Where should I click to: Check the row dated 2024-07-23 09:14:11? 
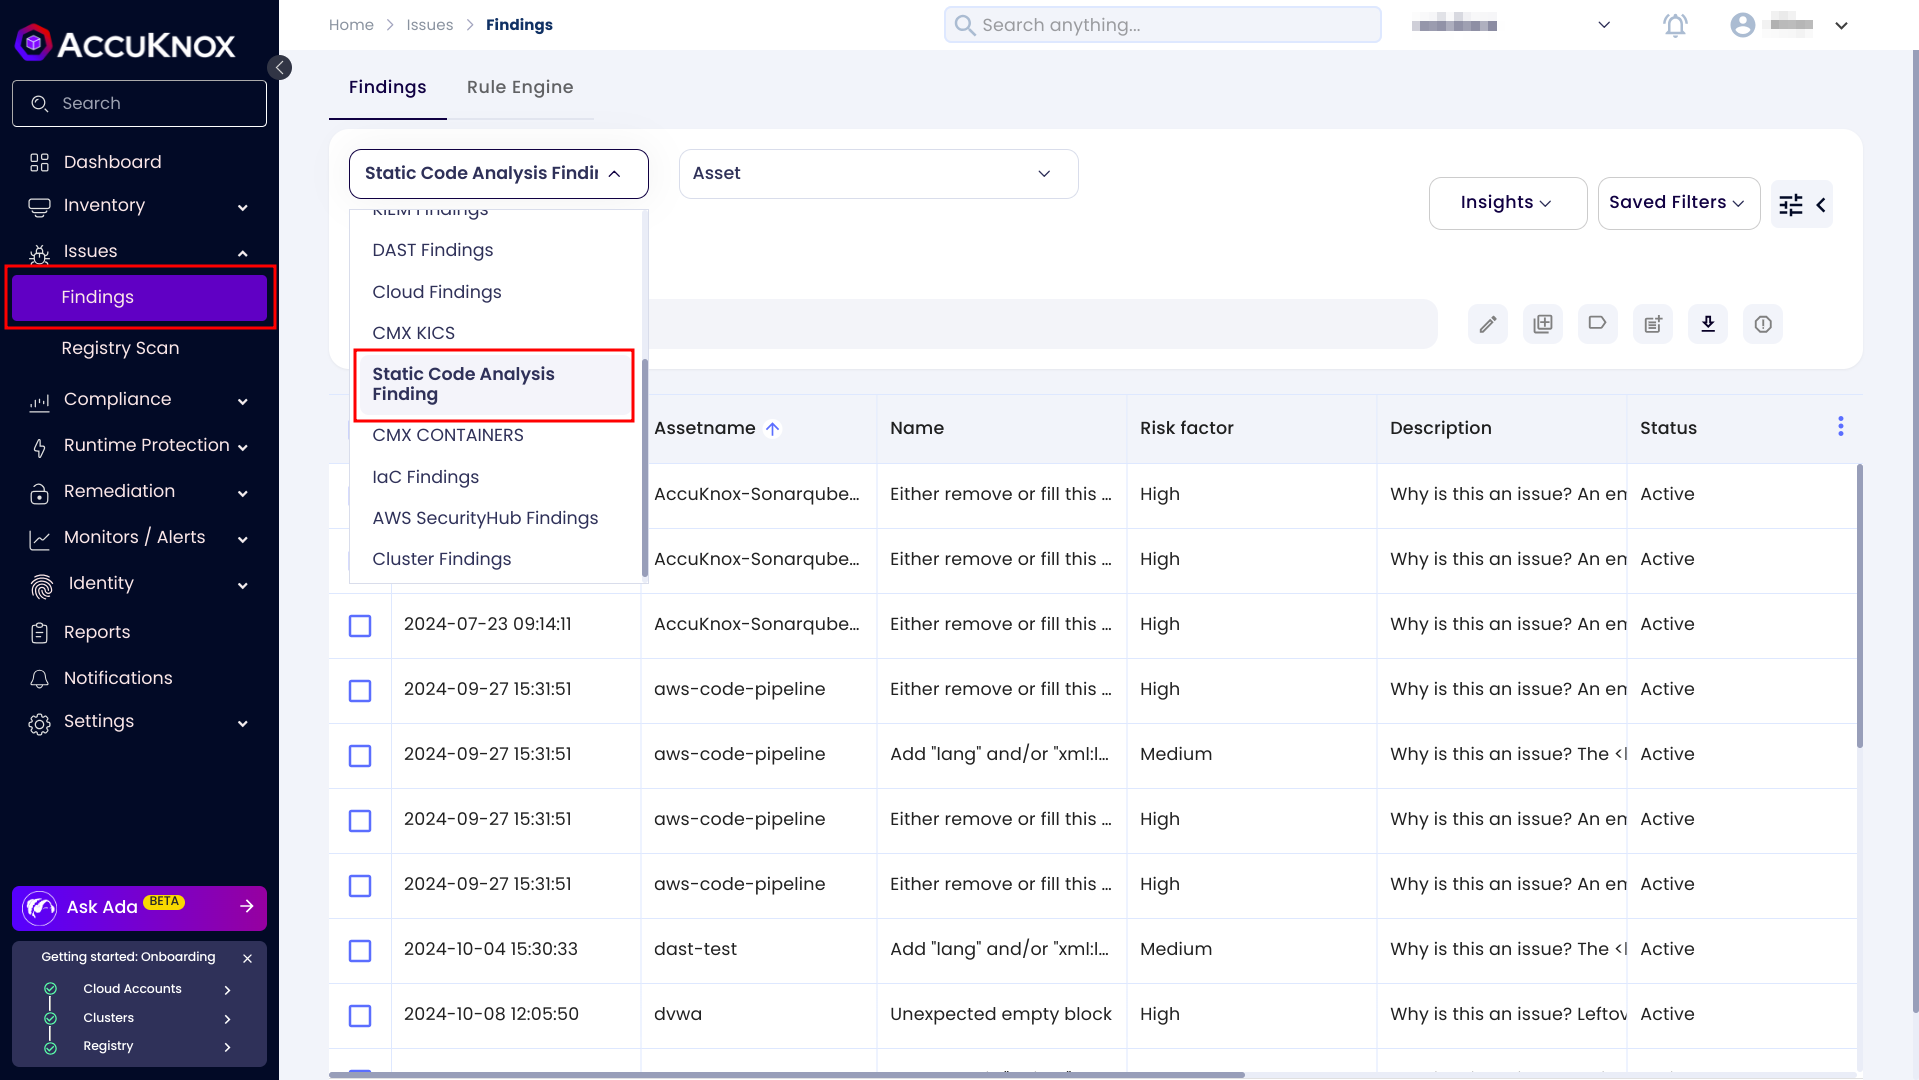click(x=360, y=626)
